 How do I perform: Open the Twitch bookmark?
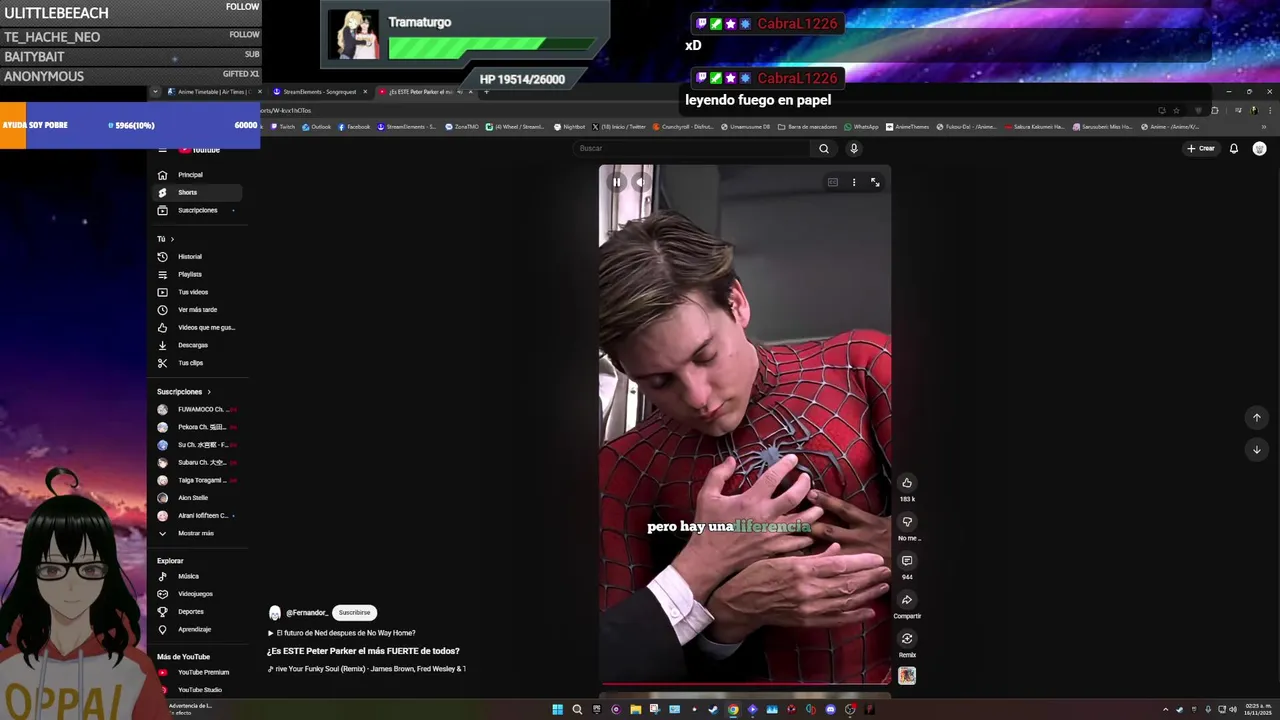tap(283, 127)
